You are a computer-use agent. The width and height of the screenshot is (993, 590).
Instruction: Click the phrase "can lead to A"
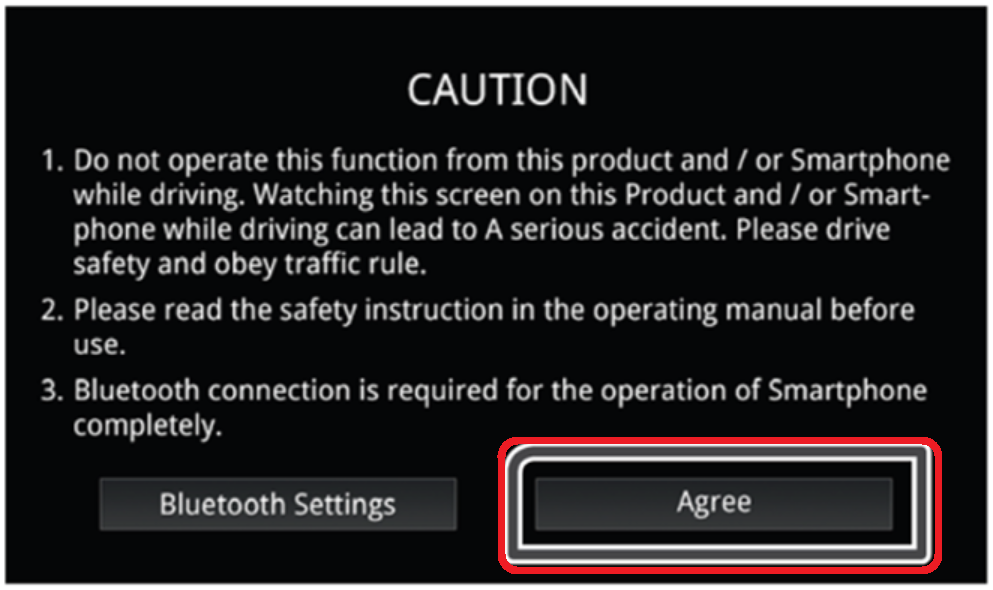point(419,230)
